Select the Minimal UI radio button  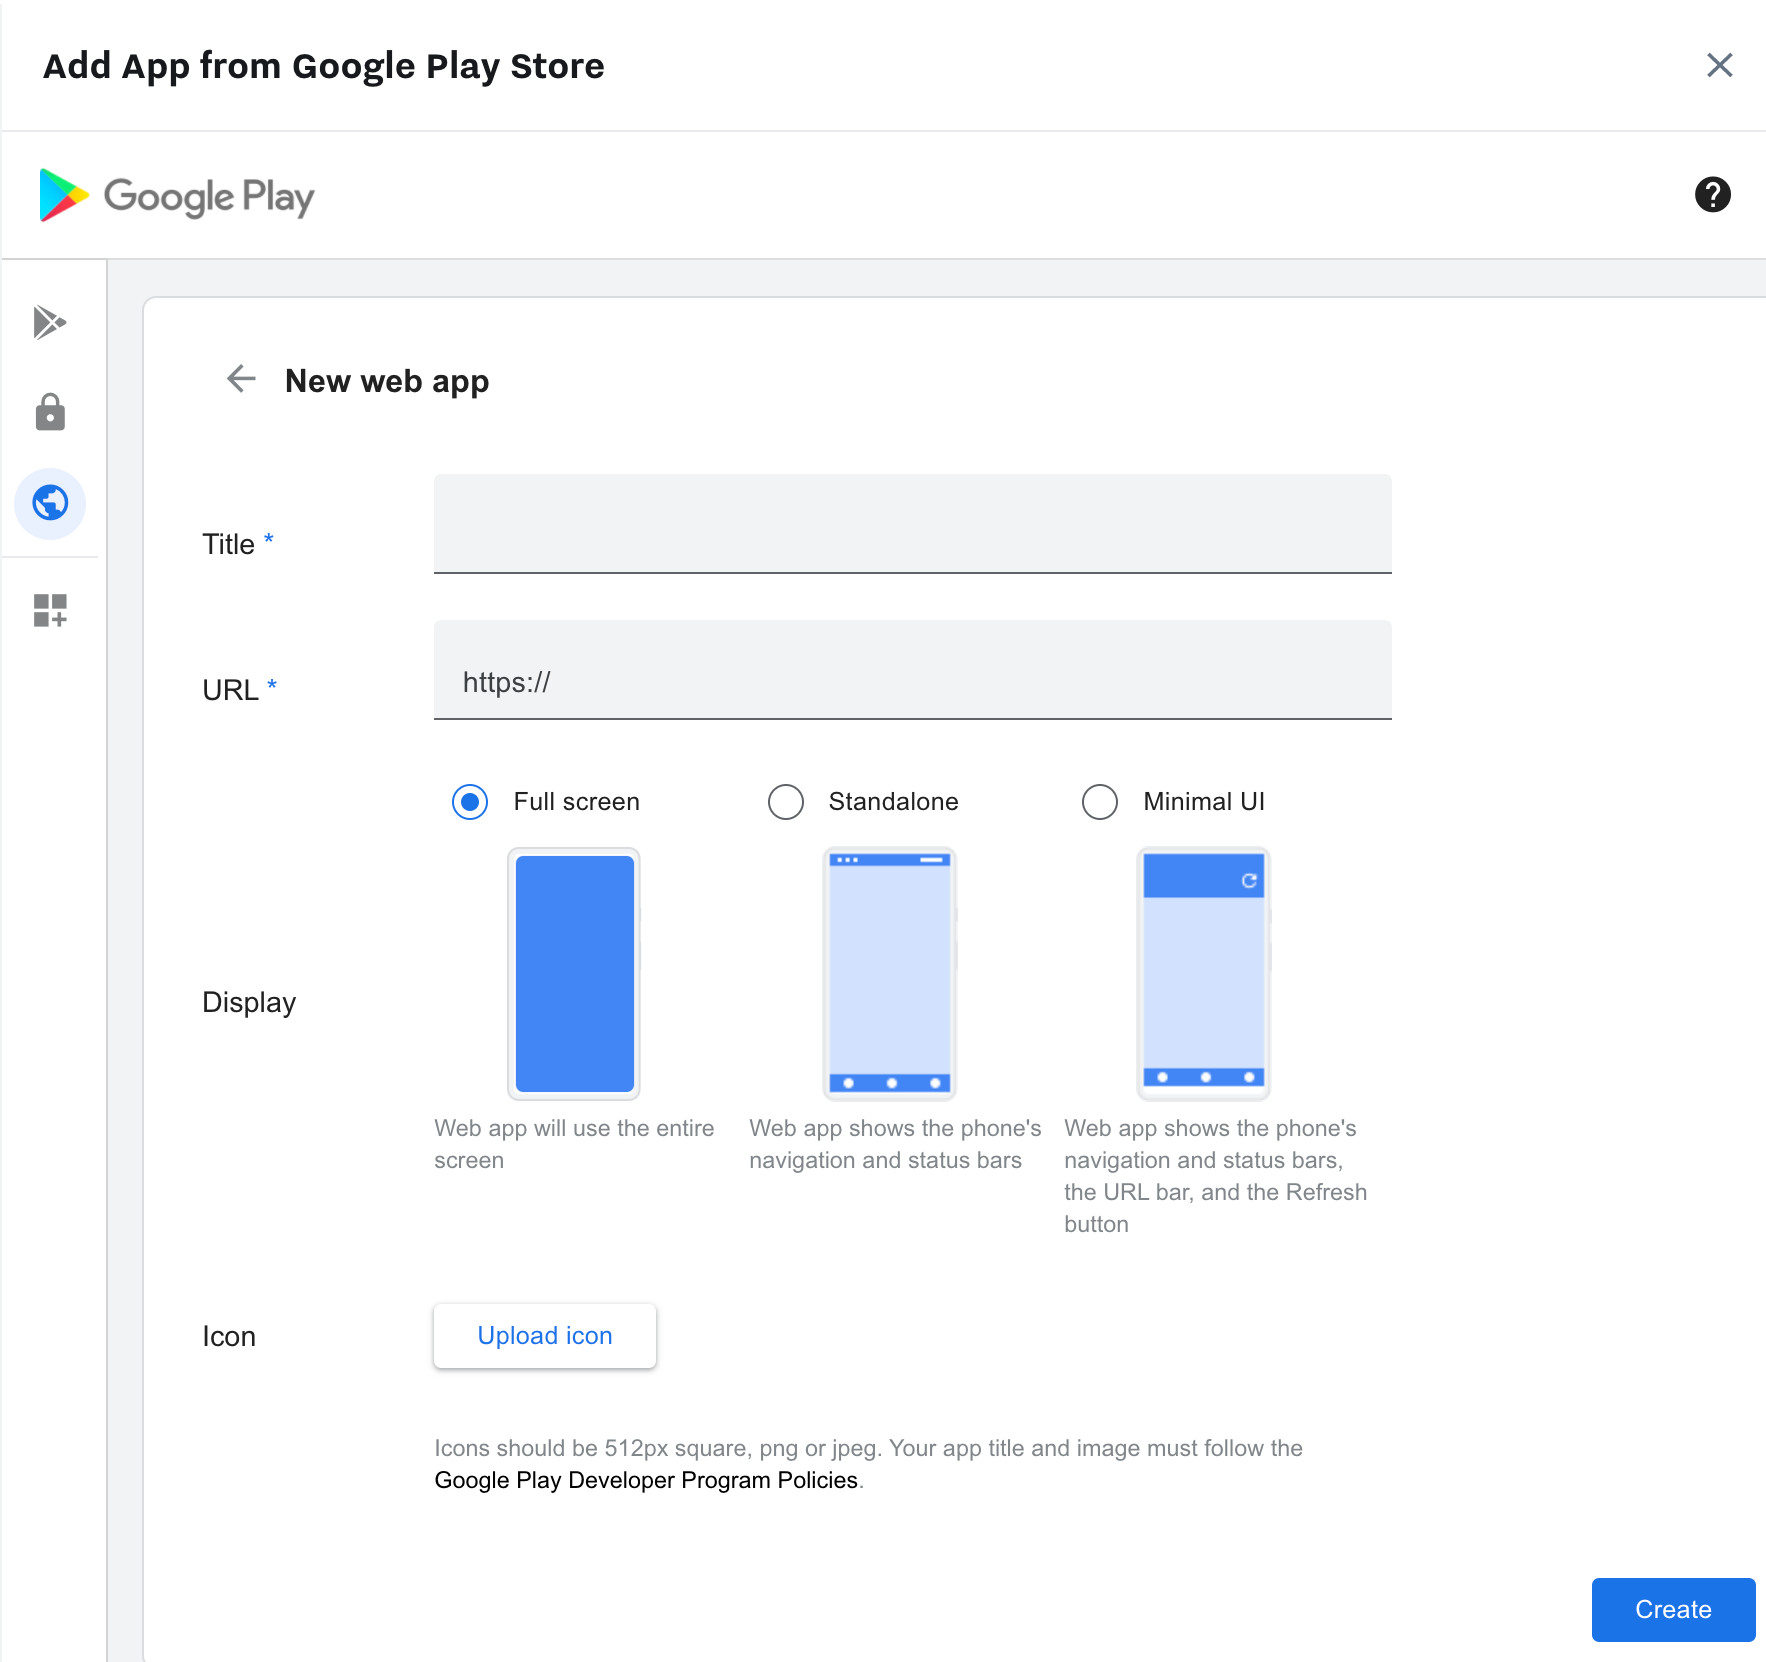1100,802
